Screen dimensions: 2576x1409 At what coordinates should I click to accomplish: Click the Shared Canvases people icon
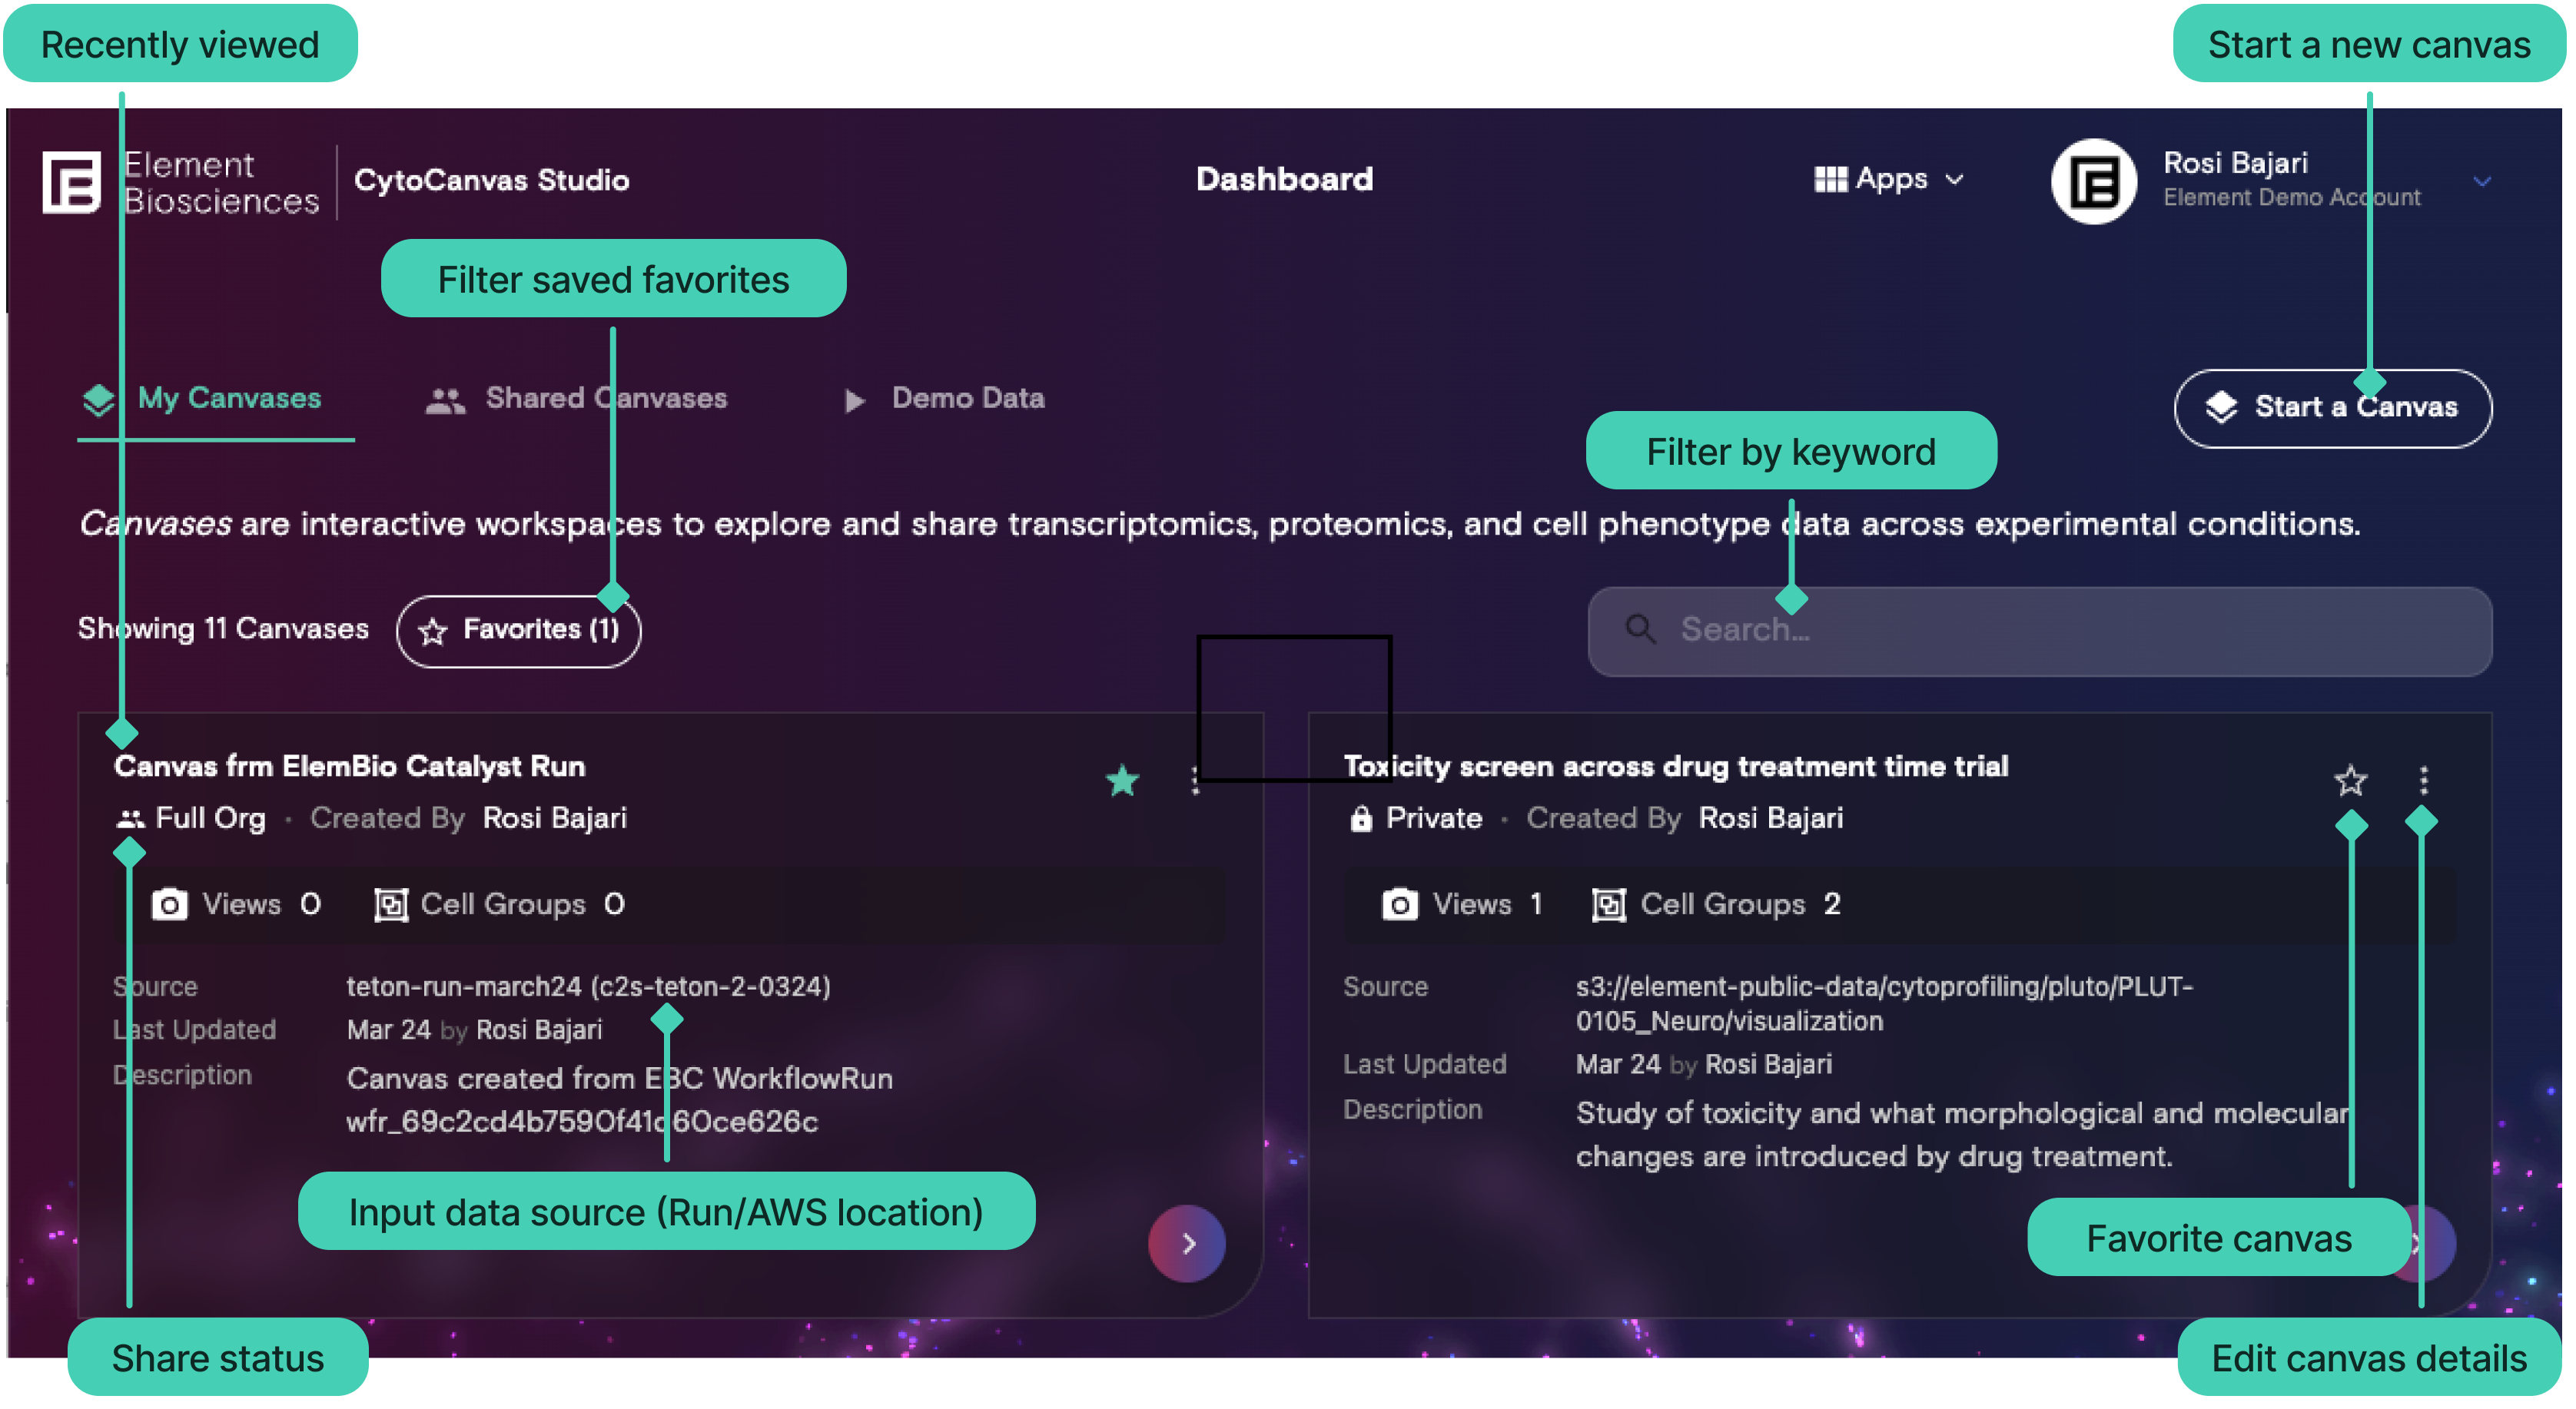click(445, 400)
